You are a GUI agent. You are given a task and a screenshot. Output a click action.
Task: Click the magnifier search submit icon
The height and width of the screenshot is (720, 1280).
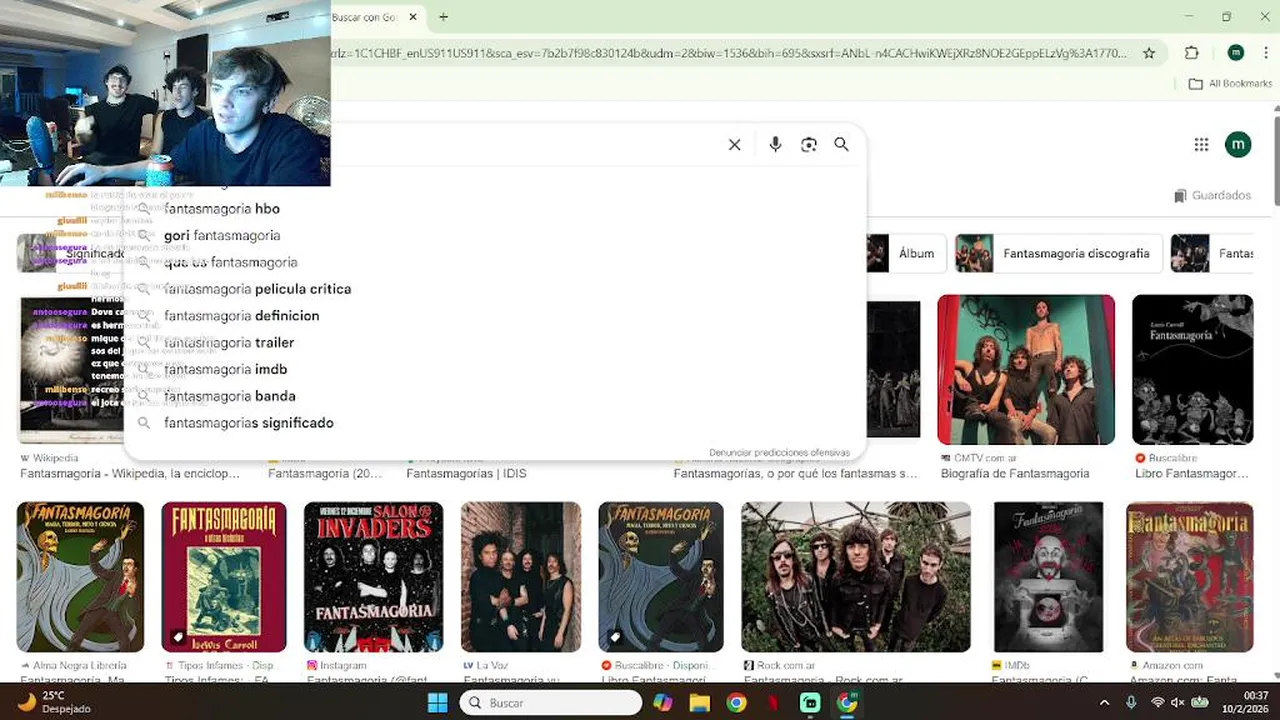coord(841,145)
